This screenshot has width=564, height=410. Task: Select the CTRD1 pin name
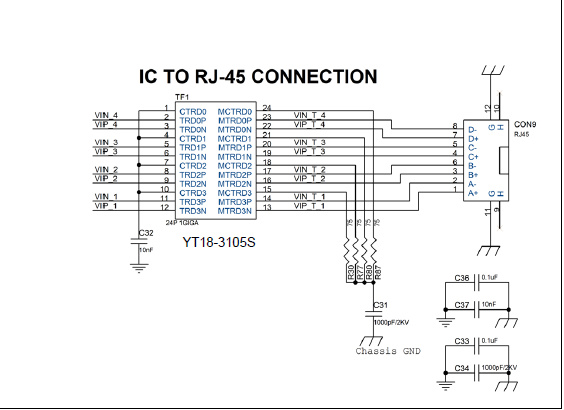point(193,139)
